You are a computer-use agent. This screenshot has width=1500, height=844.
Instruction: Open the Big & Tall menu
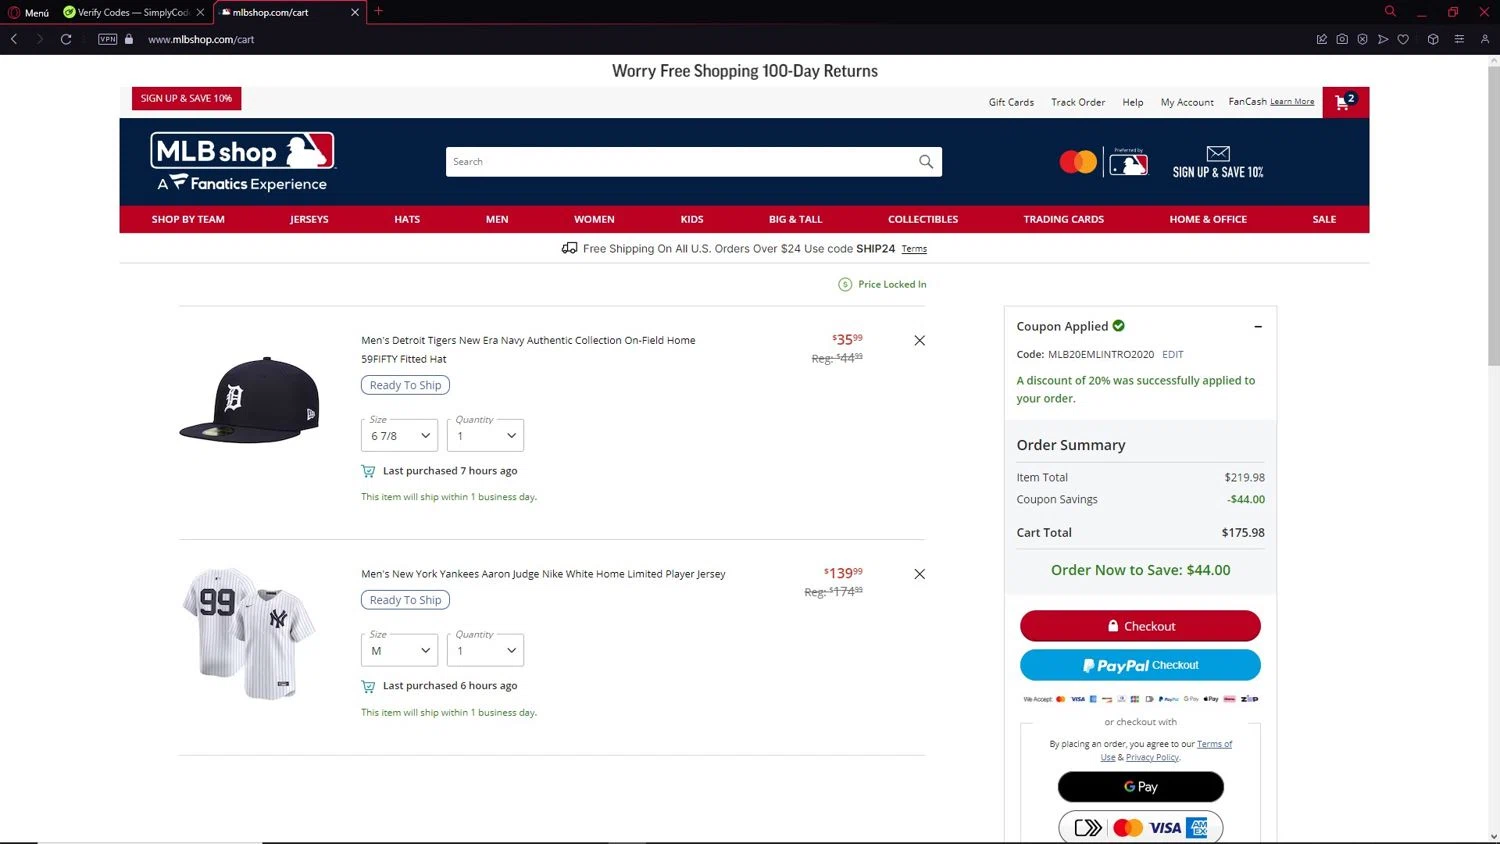[795, 219]
